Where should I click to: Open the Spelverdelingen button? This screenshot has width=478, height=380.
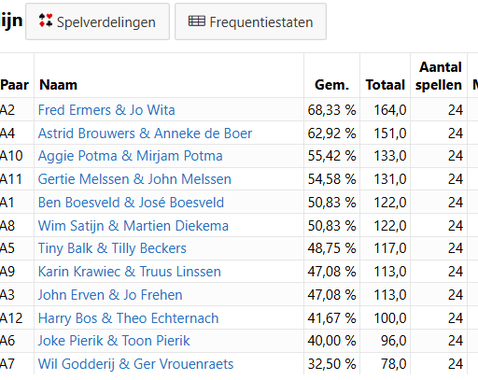pos(97,22)
